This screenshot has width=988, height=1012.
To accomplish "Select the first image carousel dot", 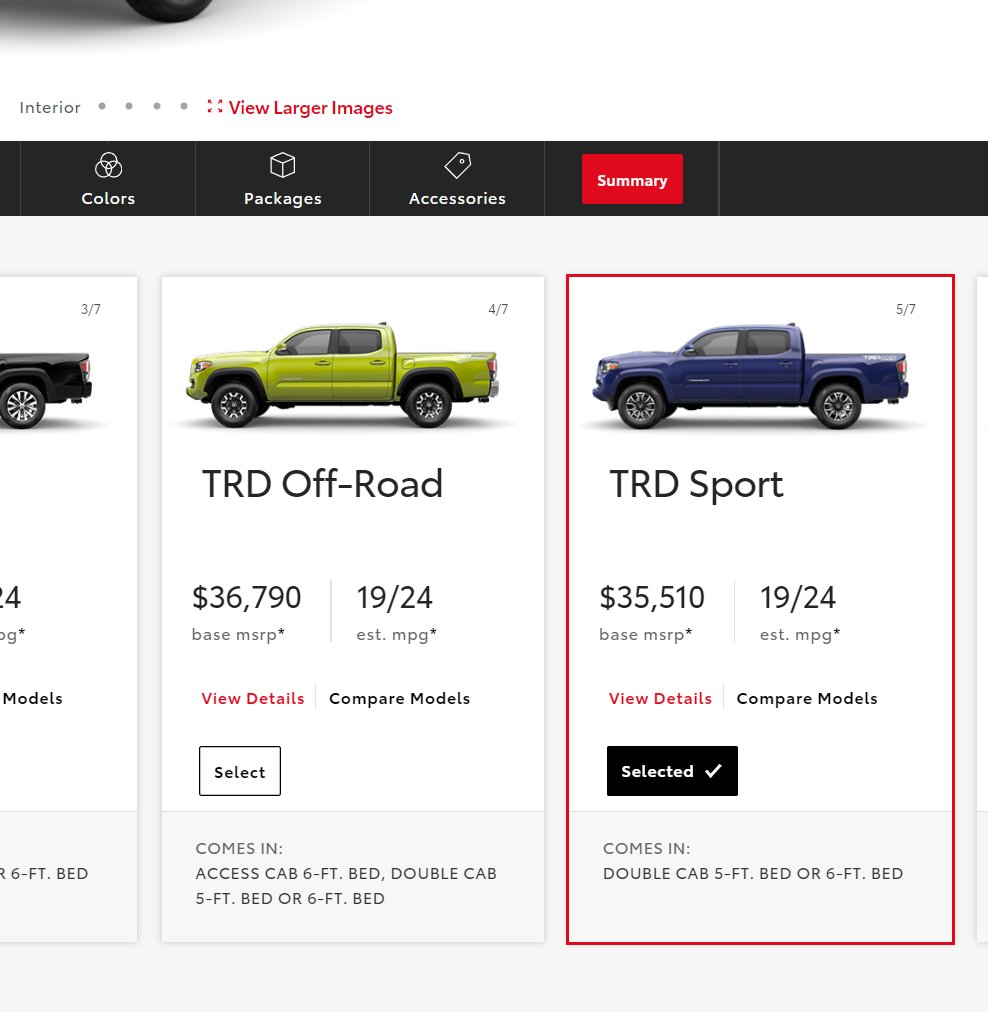I will click(x=102, y=106).
